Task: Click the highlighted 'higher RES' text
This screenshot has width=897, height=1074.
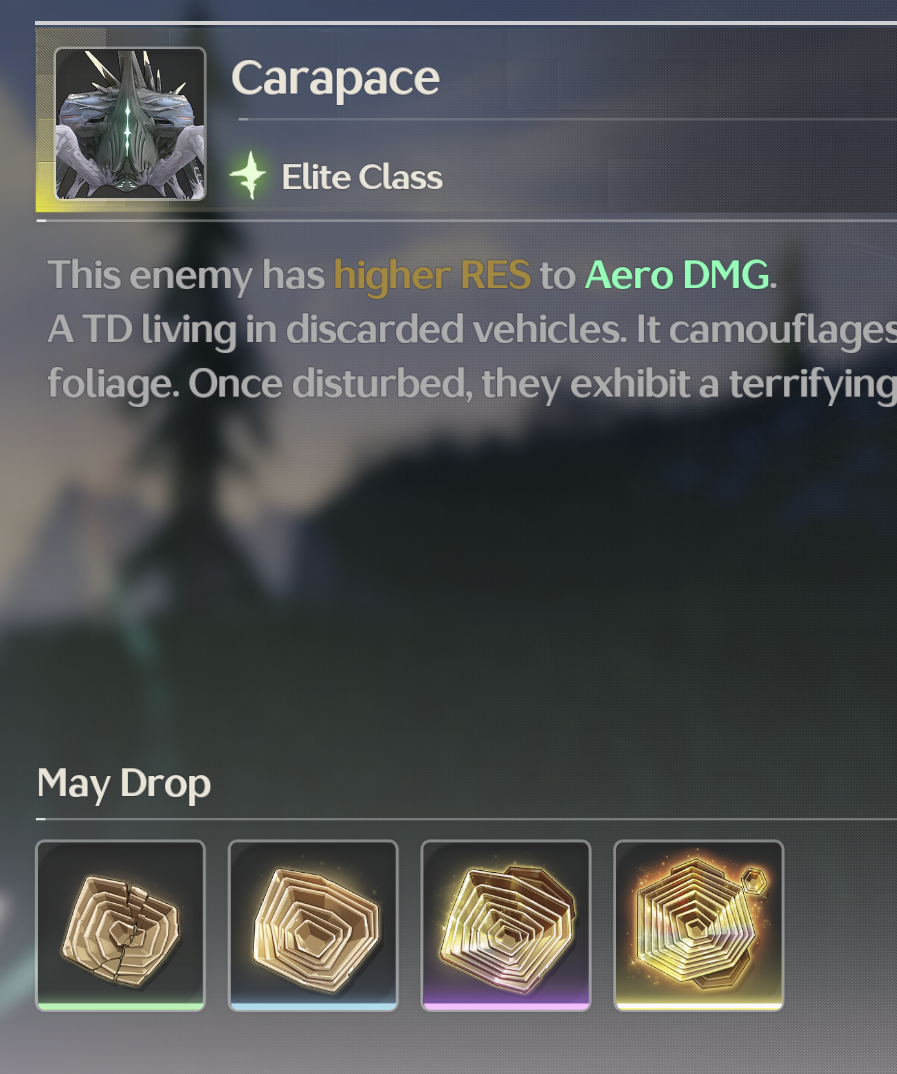Action: pyautogui.click(x=432, y=276)
